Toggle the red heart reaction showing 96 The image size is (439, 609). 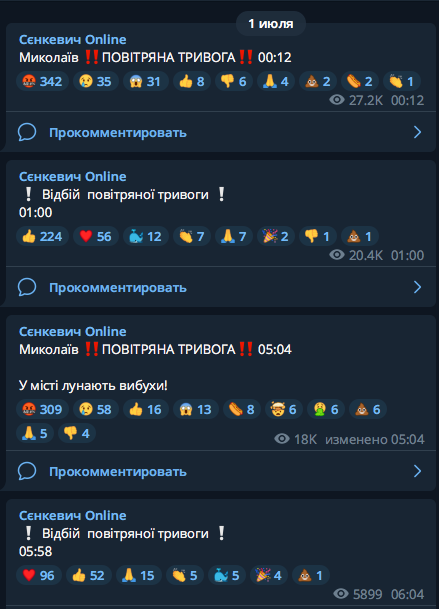click(39, 576)
